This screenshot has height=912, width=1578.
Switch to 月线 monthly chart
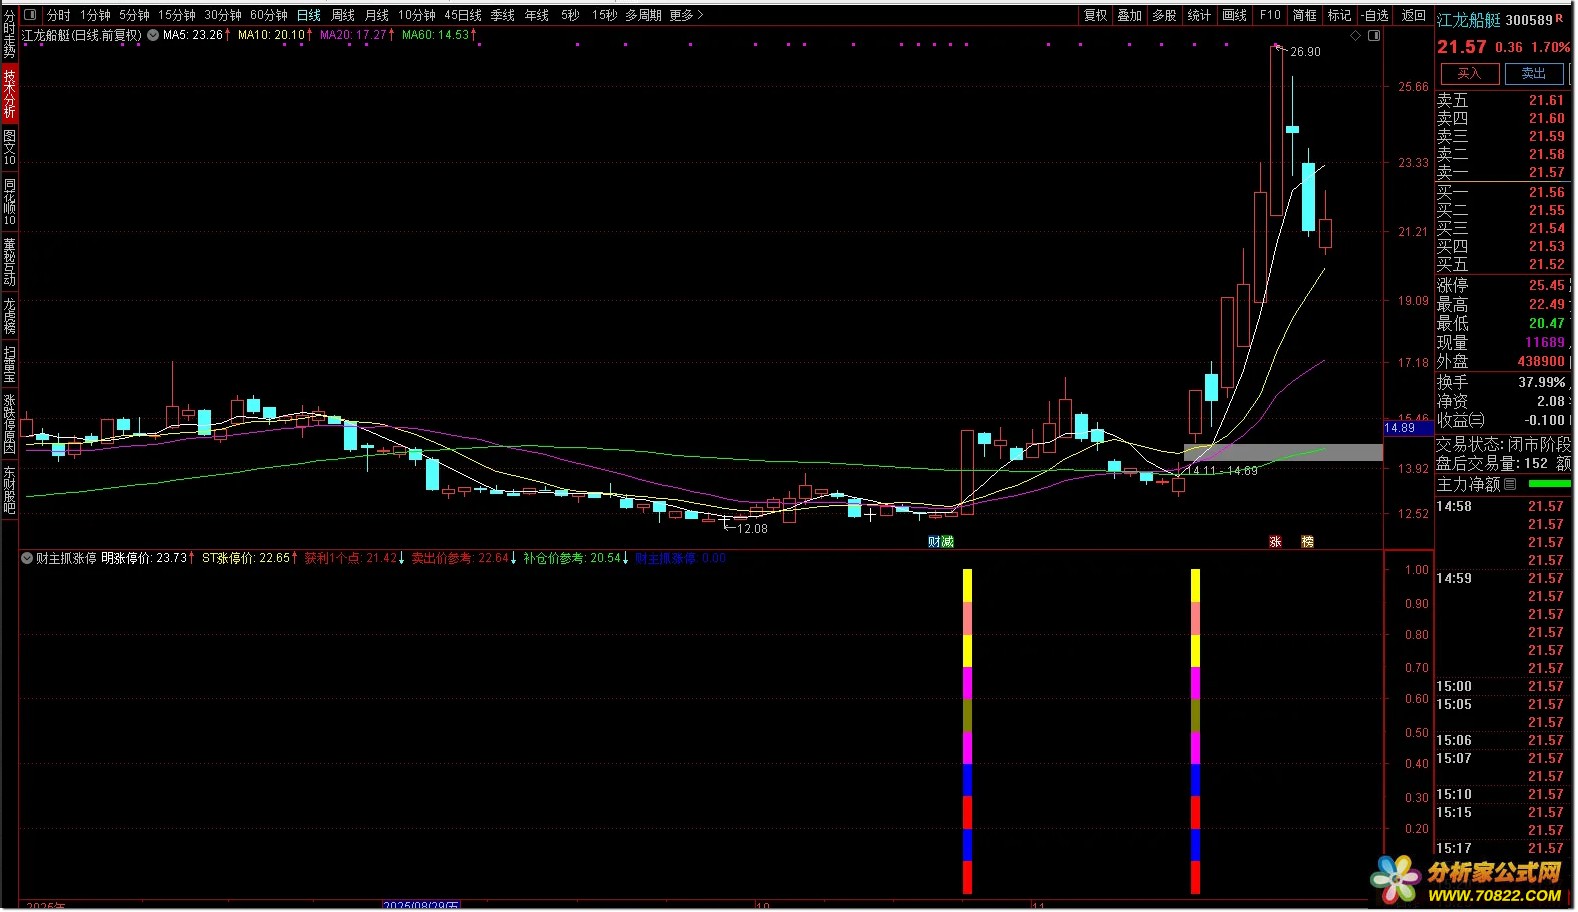pos(377,15)
